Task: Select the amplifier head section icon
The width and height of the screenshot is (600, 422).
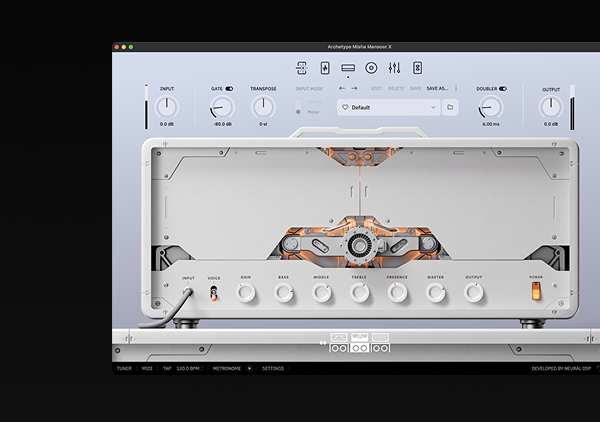Action: coord(348,68)
